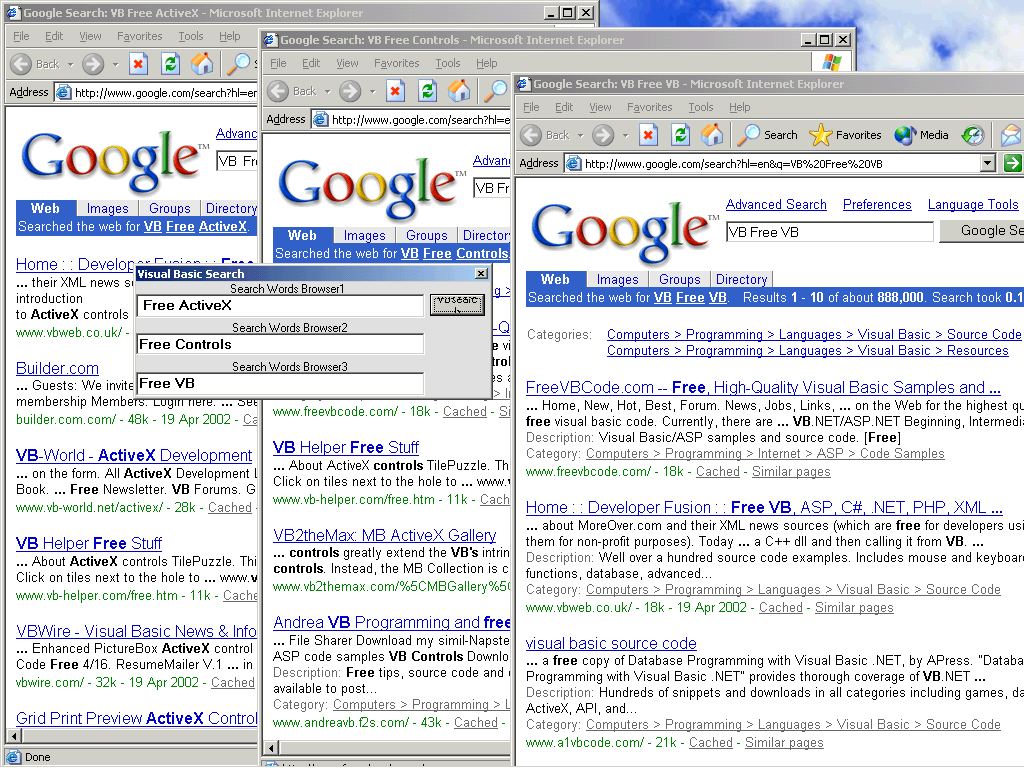This screenshot has height=768, width=1024.
Task: Click Back arrow in VB Free Controls window
Action: (278, 91)
